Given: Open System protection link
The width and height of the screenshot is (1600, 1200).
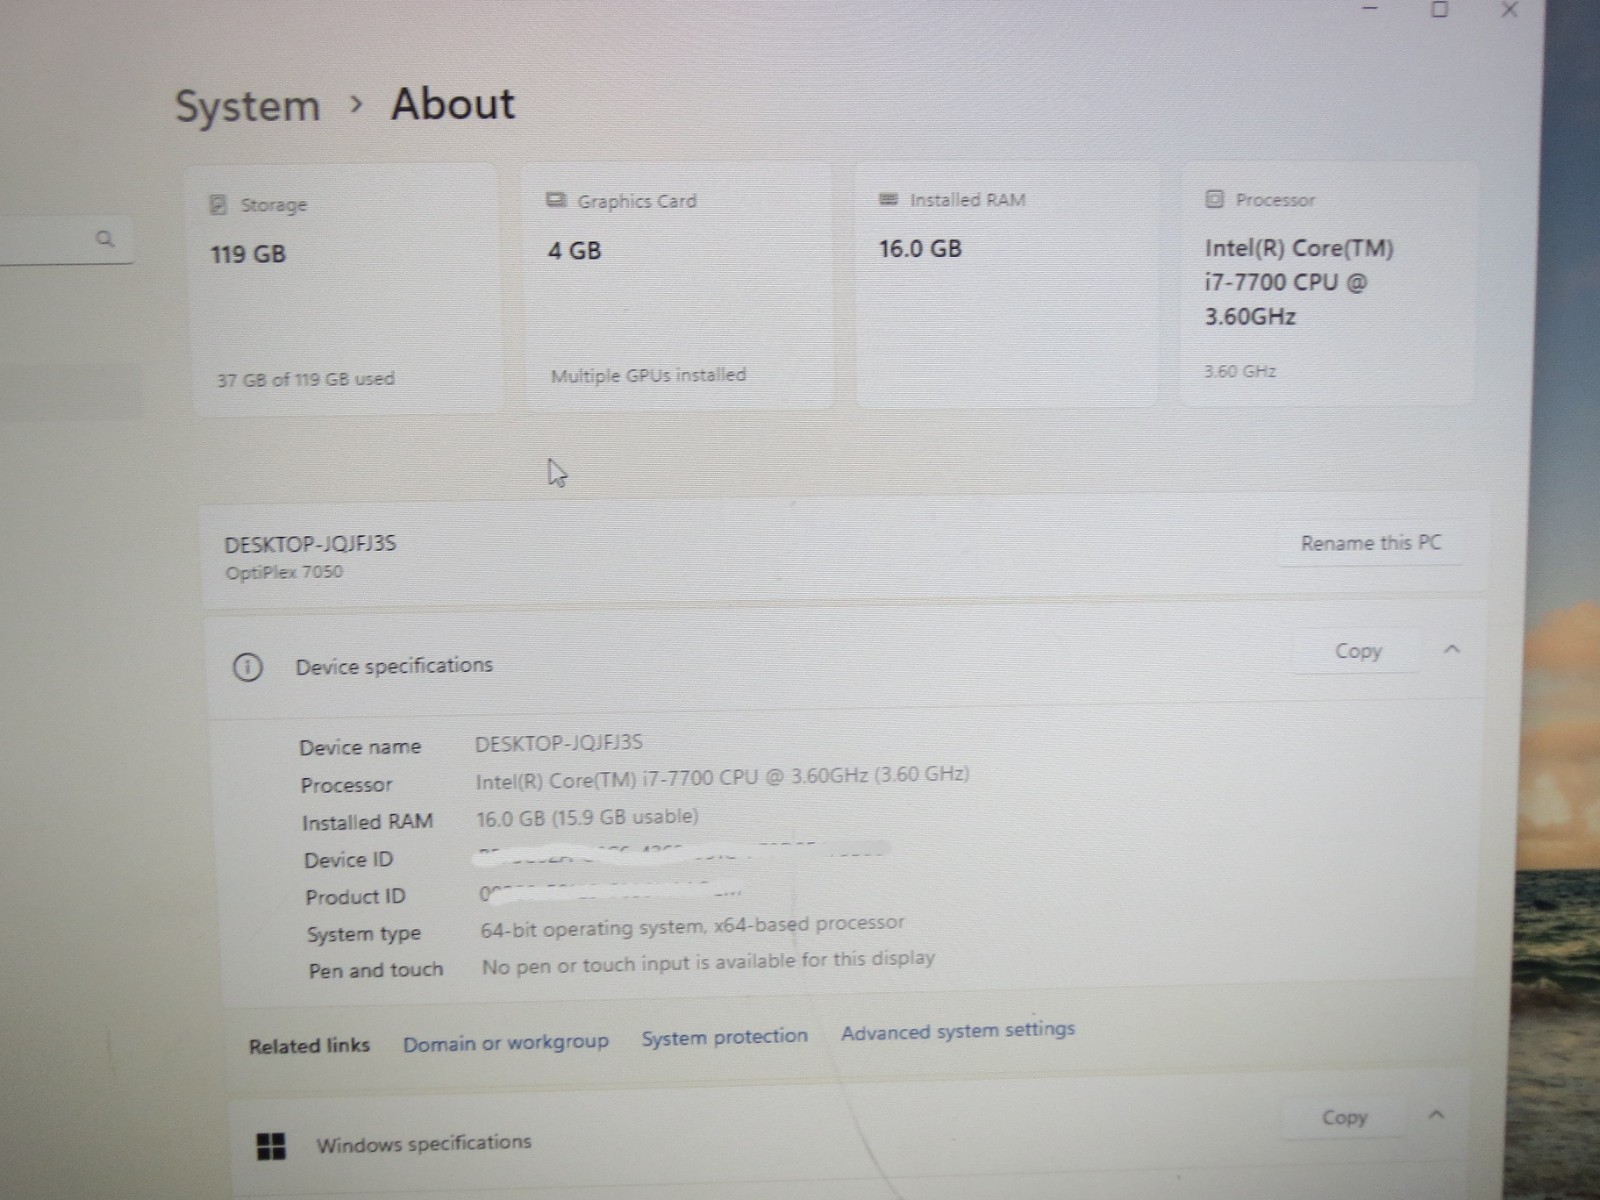Looking at the screenshot, I should 725,1037.
